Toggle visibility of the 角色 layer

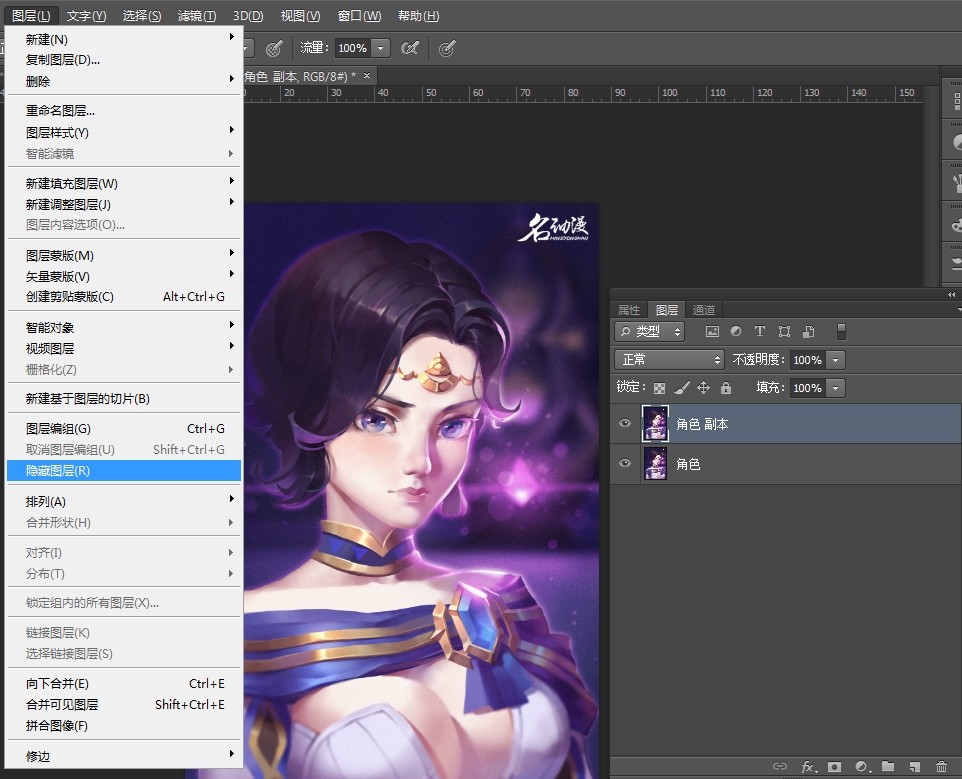(x=626, y=464)
